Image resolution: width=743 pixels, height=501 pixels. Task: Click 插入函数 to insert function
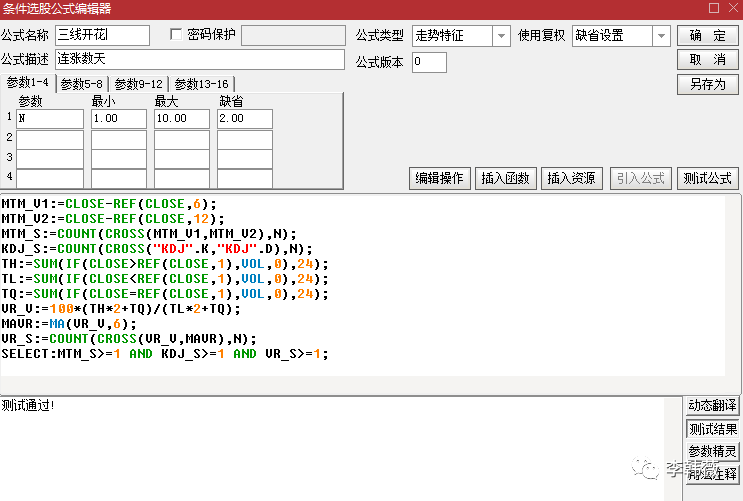click(506, 179)
